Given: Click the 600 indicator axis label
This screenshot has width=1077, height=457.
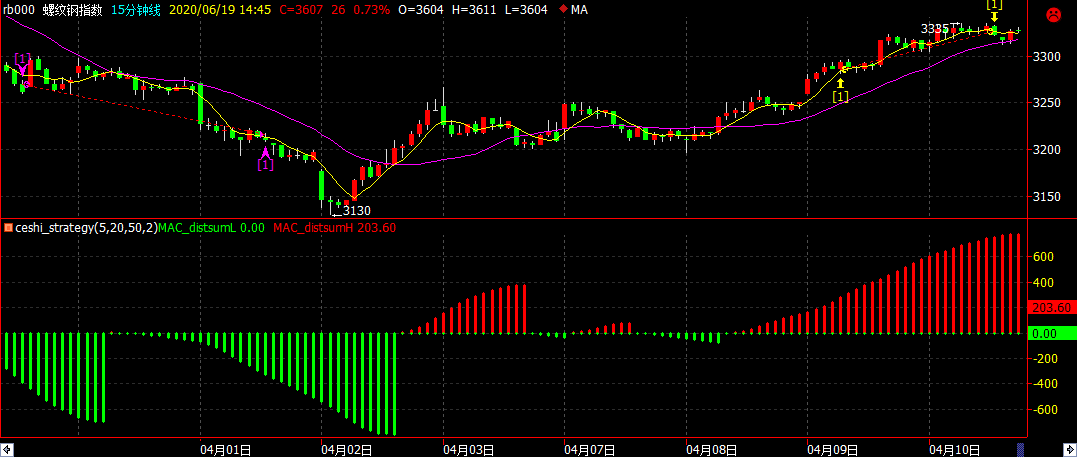Looking at the screenshot, I should click(x=1044, y=257).
